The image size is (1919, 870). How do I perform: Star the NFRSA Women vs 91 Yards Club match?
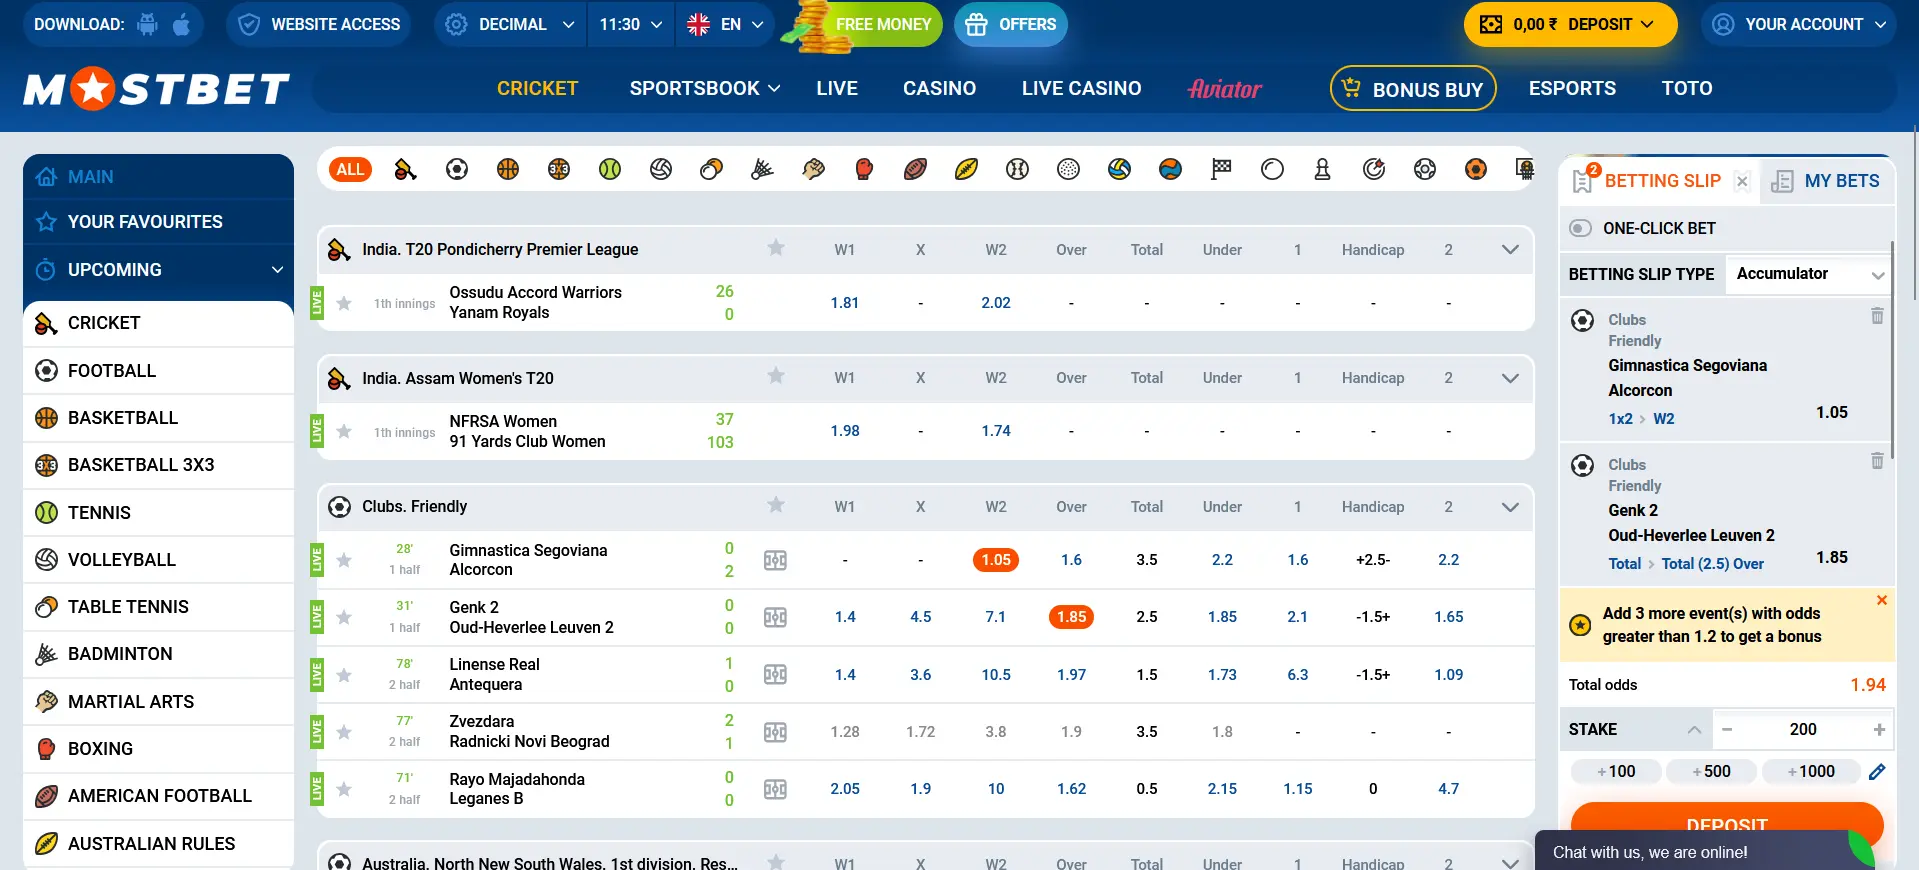pyautogui.click(x=344, y=431)
